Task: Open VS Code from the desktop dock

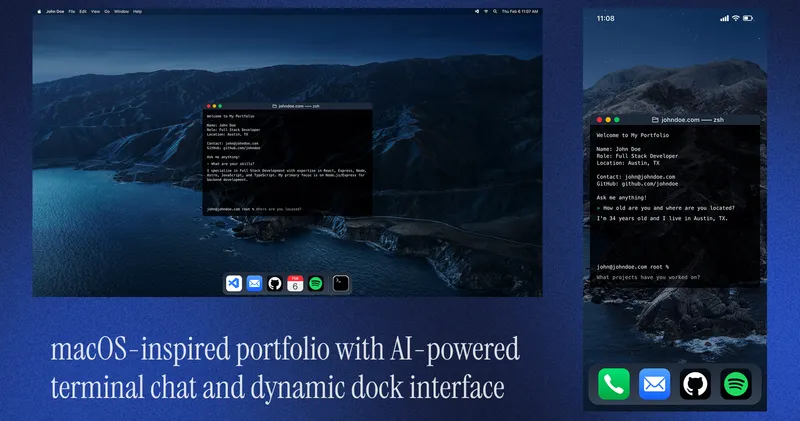Action: 234,283
